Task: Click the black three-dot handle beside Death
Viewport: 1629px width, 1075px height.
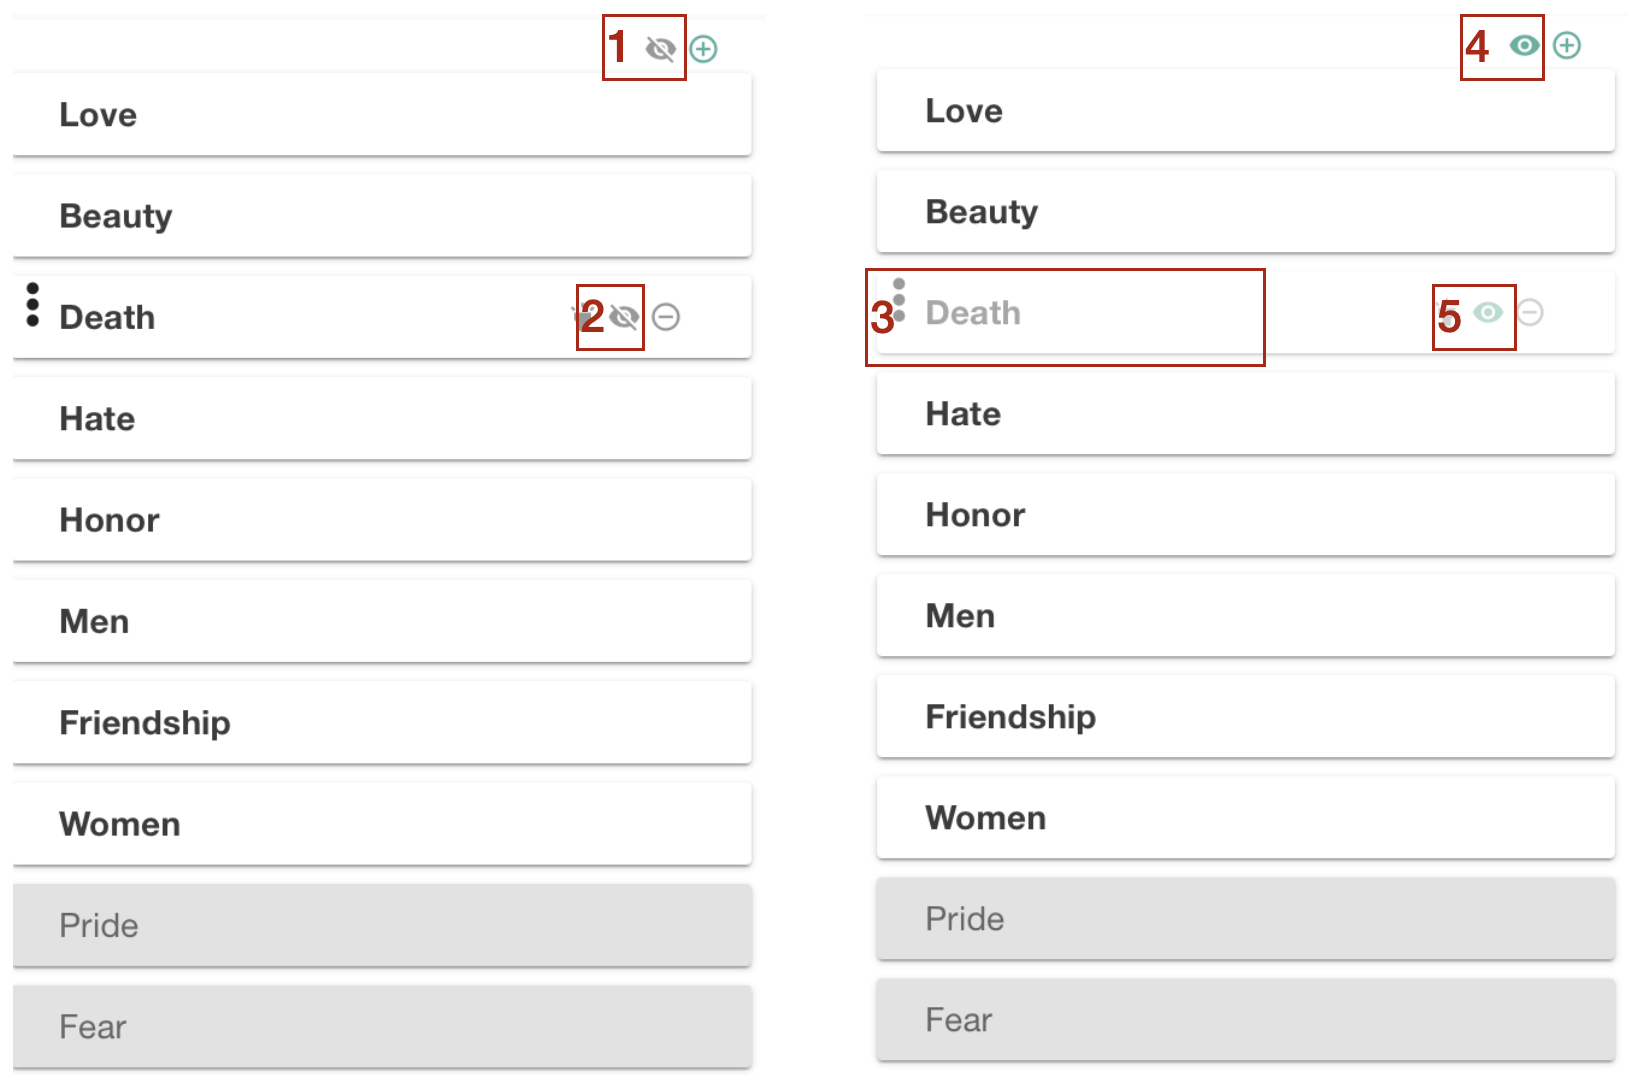Action: pos(33,305)
